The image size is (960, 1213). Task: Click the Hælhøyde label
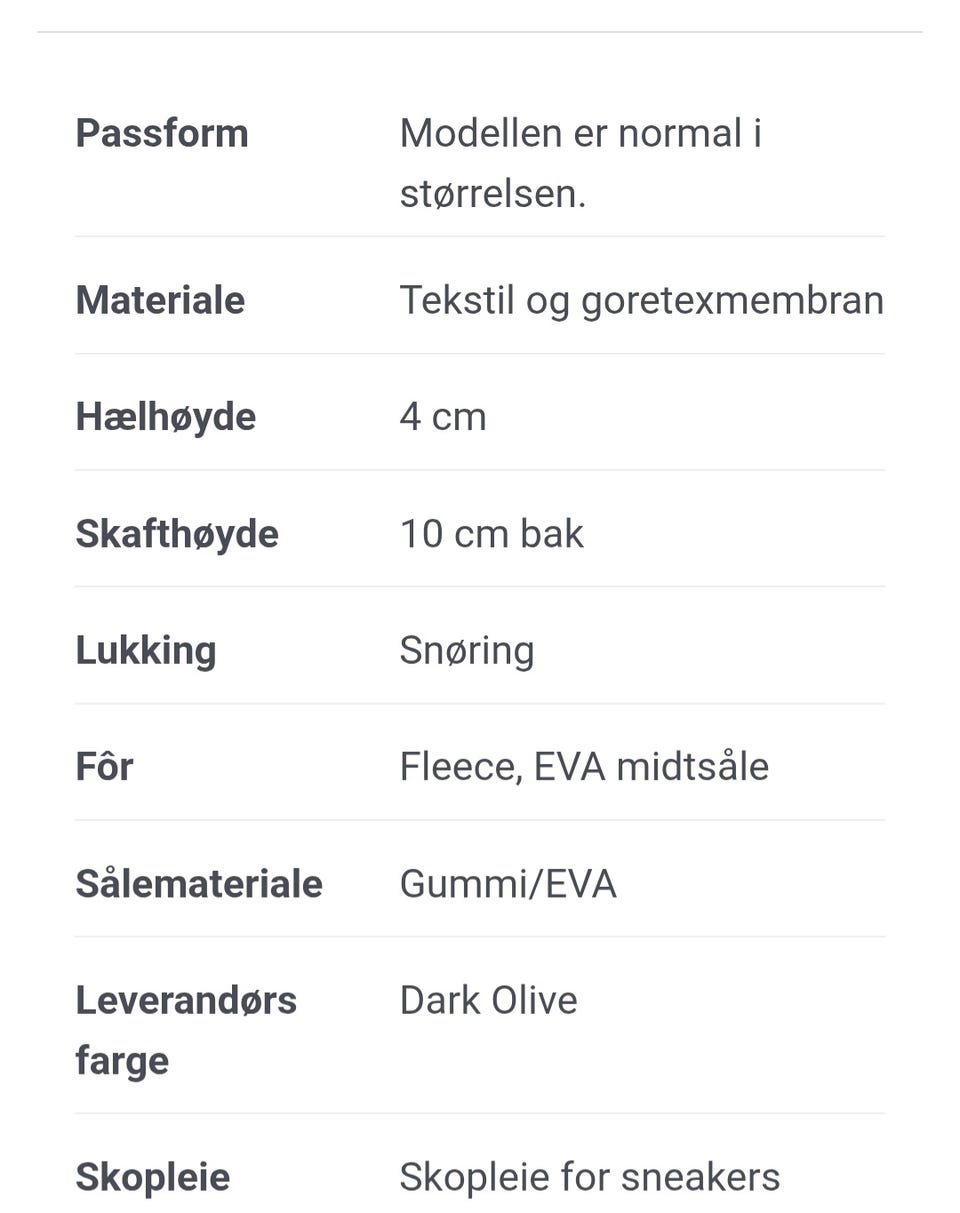[x=166, y=417]
